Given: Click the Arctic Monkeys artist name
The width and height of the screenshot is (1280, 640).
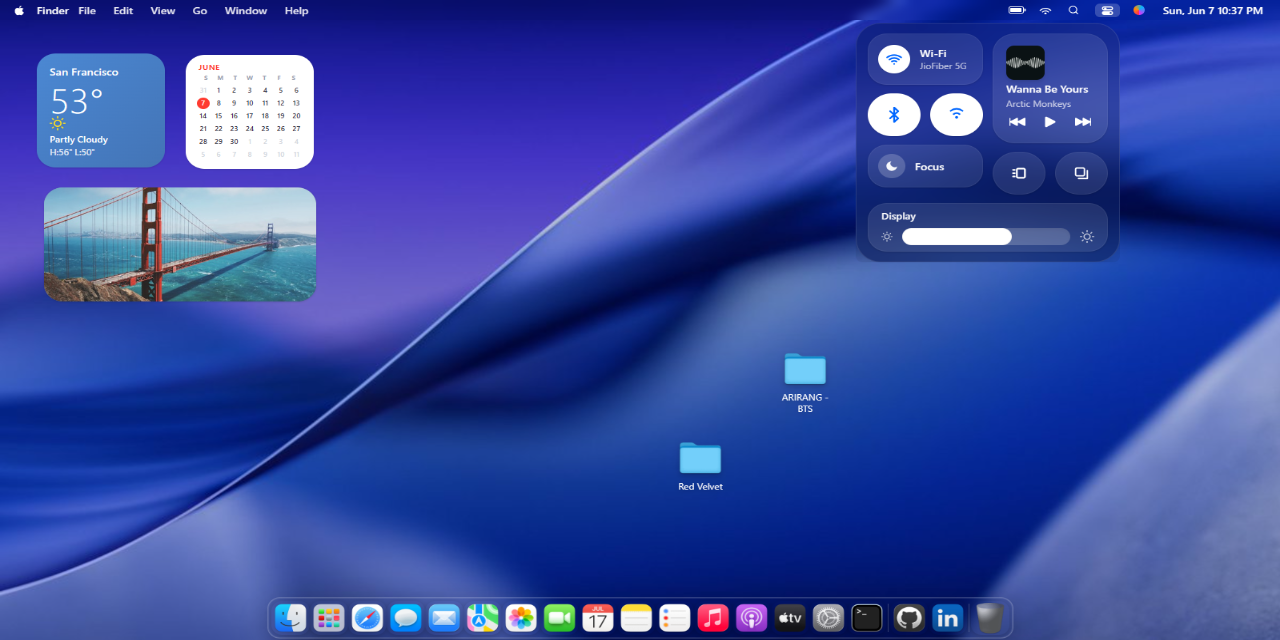Looking at the screenshot, I should coord(1038,104).
